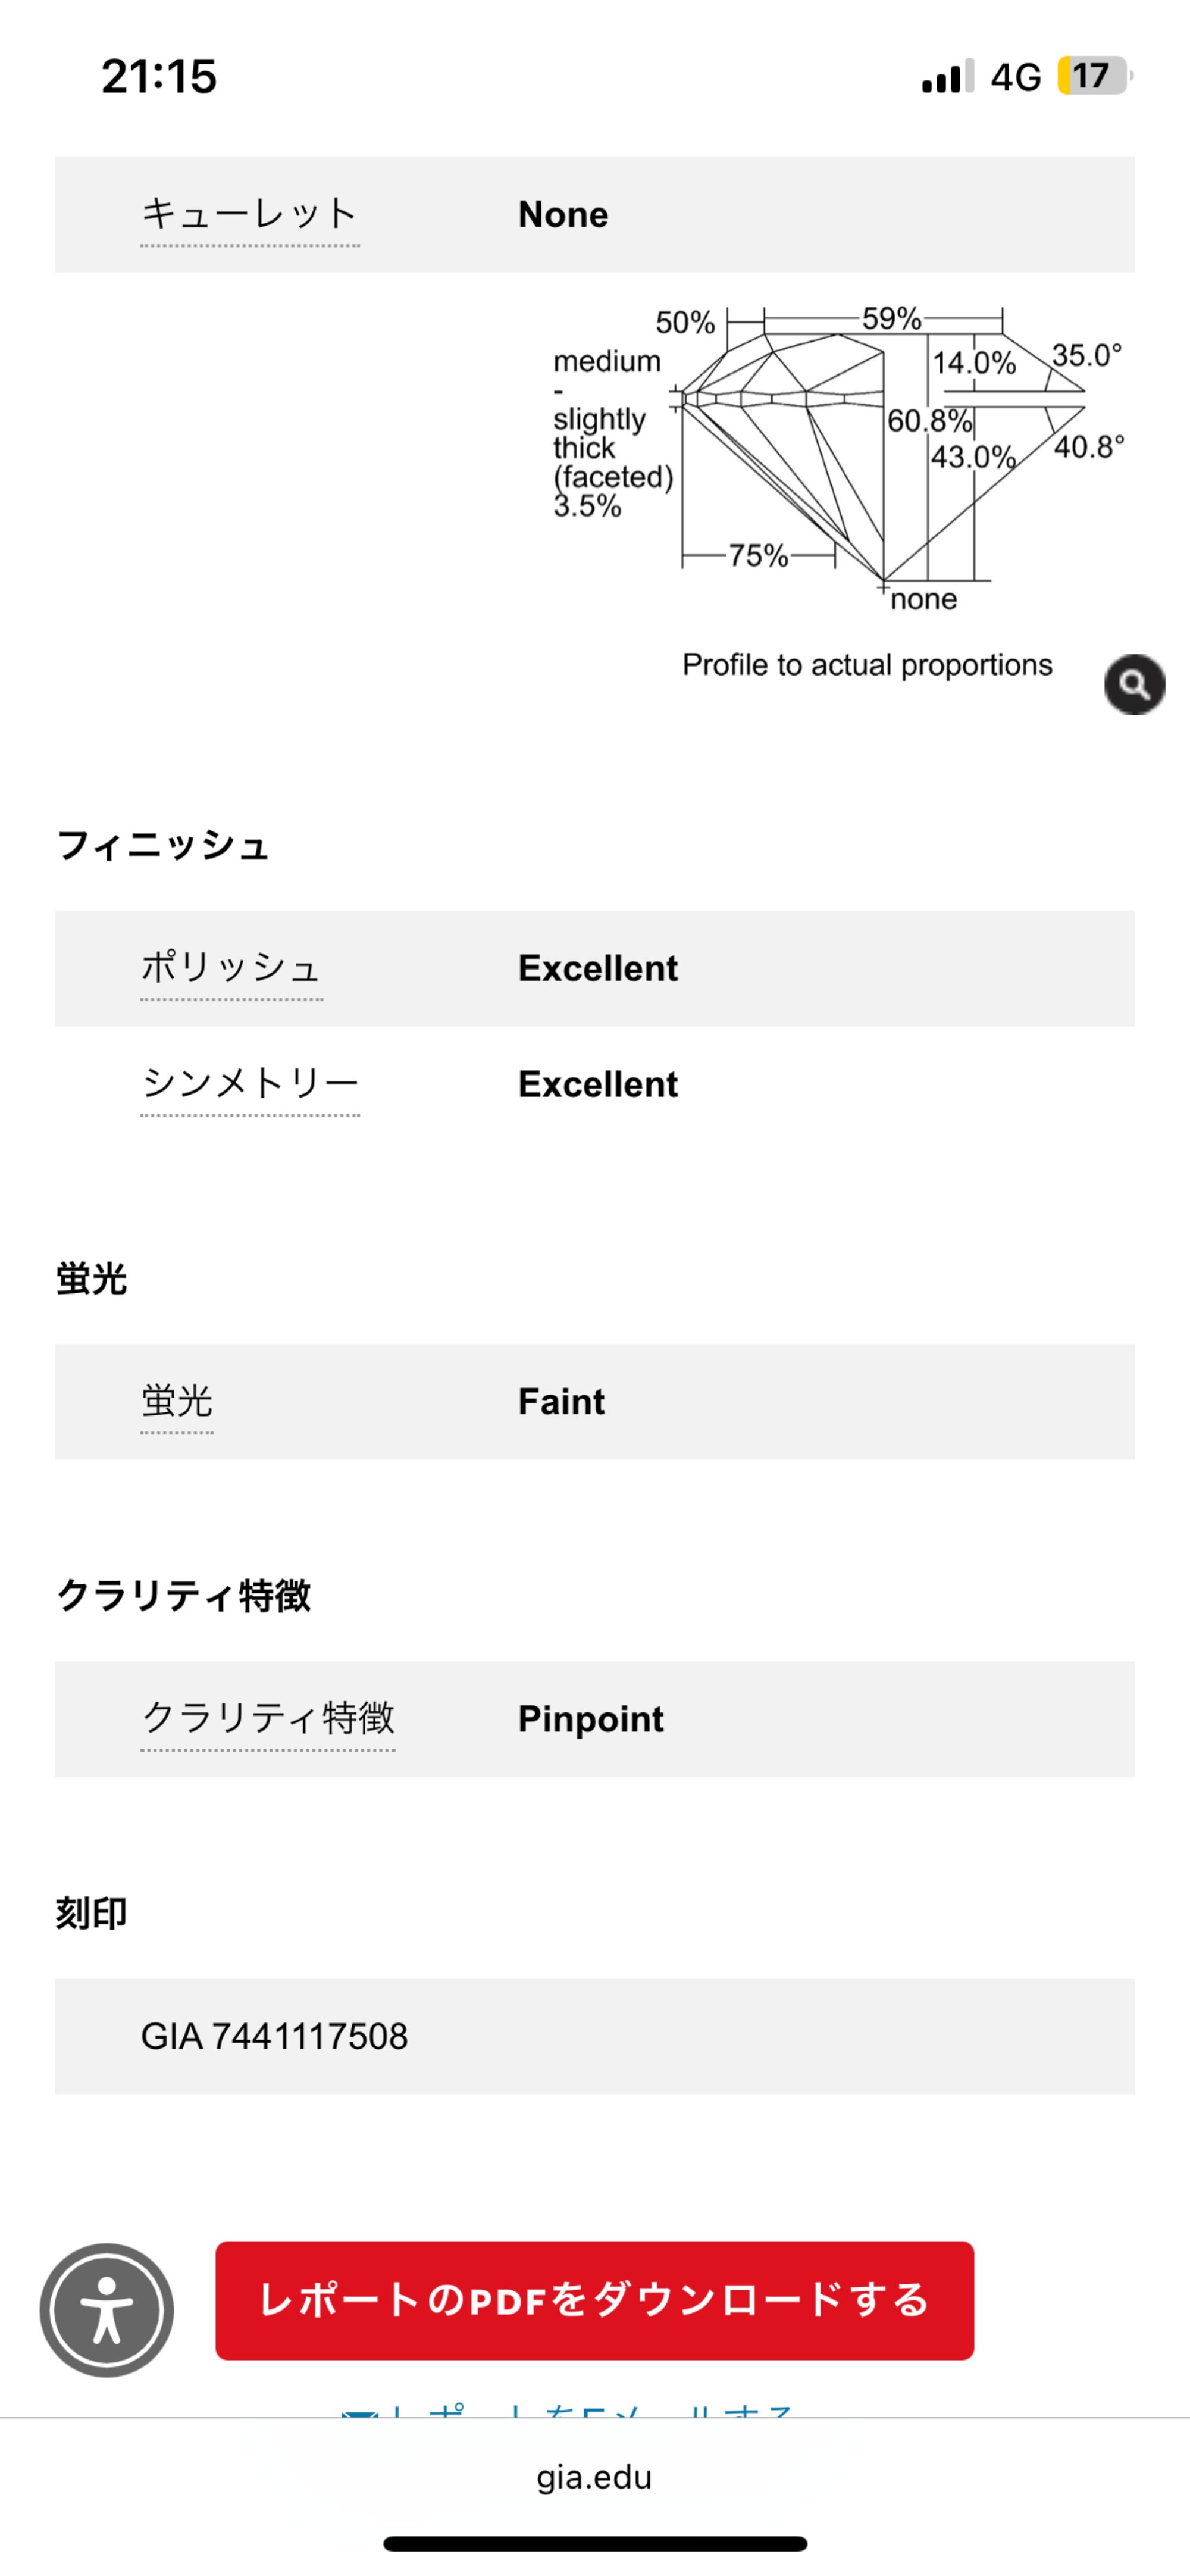
Task: Tap the シンメトリー underlined label
Action: pos(250,1084)
